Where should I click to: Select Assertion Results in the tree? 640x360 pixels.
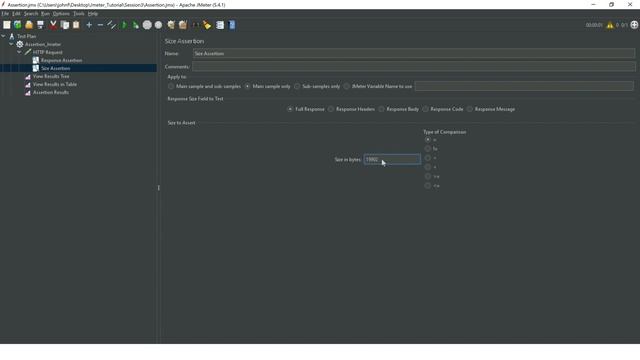51,93
